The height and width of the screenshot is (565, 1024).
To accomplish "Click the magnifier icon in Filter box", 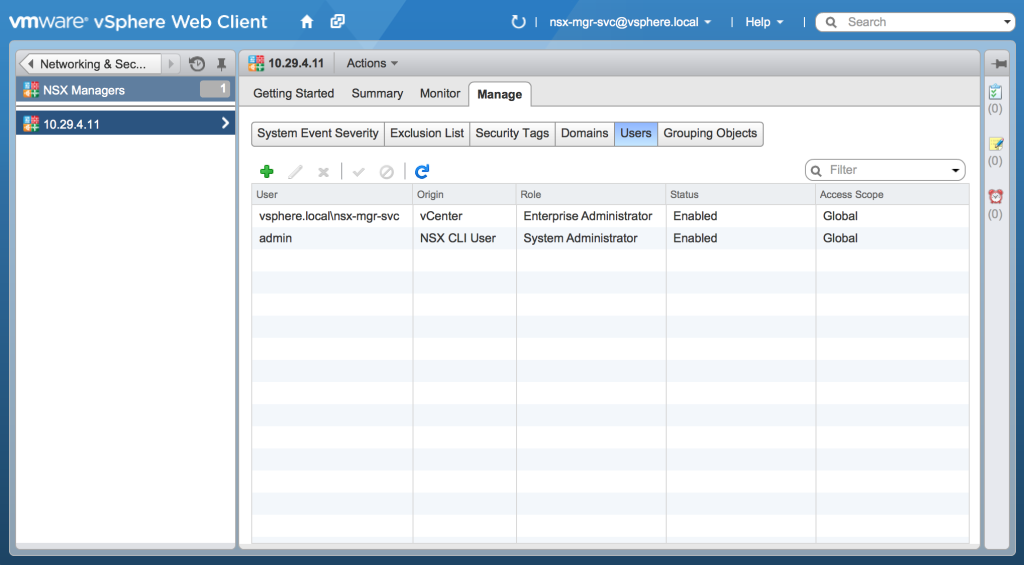I will point(816,170).
